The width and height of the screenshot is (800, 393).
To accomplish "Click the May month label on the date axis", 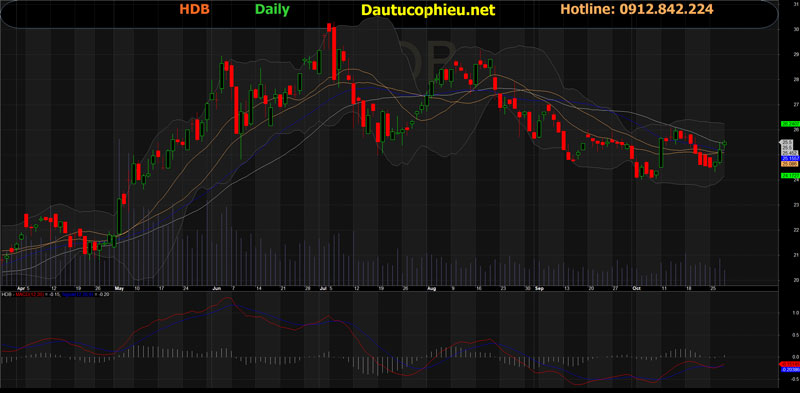I will tap(119, 288).
